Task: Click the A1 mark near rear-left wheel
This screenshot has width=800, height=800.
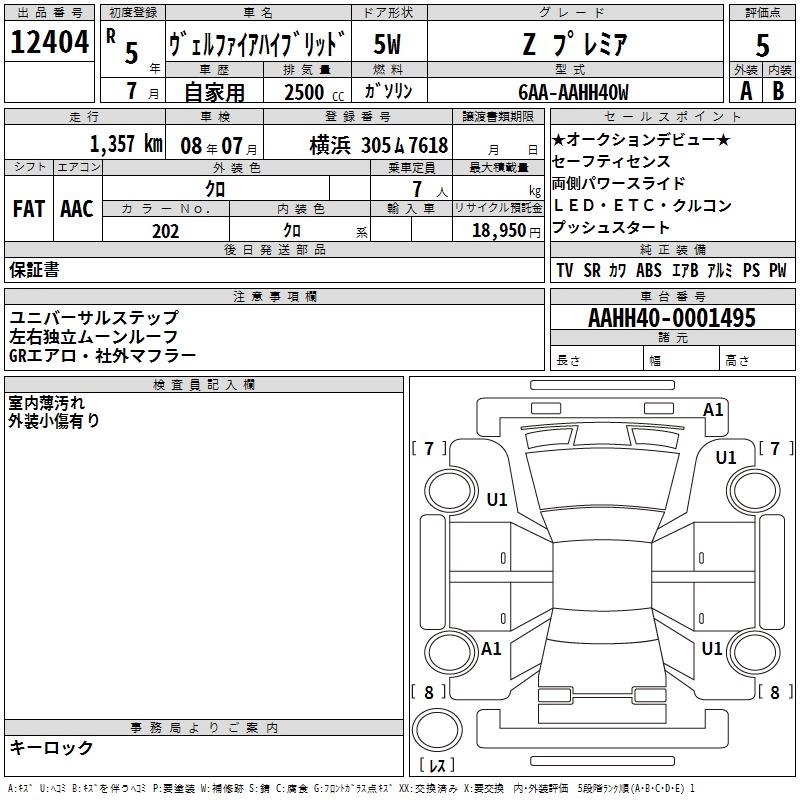Action: pos(491,648)
